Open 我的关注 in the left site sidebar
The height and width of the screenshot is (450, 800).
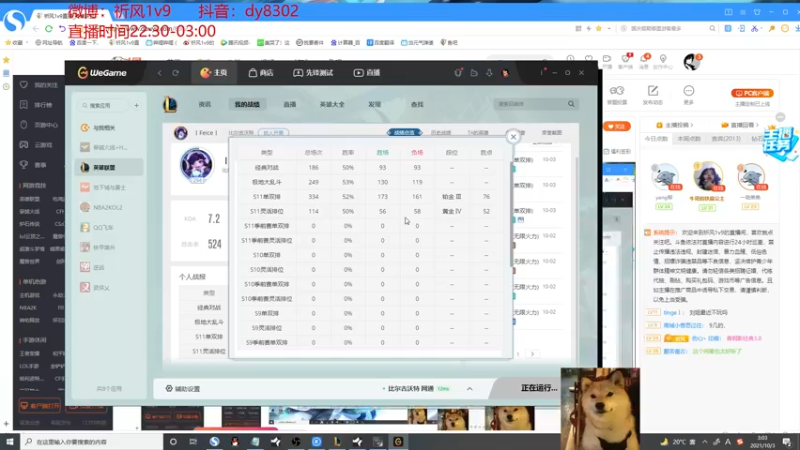pos(38,85)
